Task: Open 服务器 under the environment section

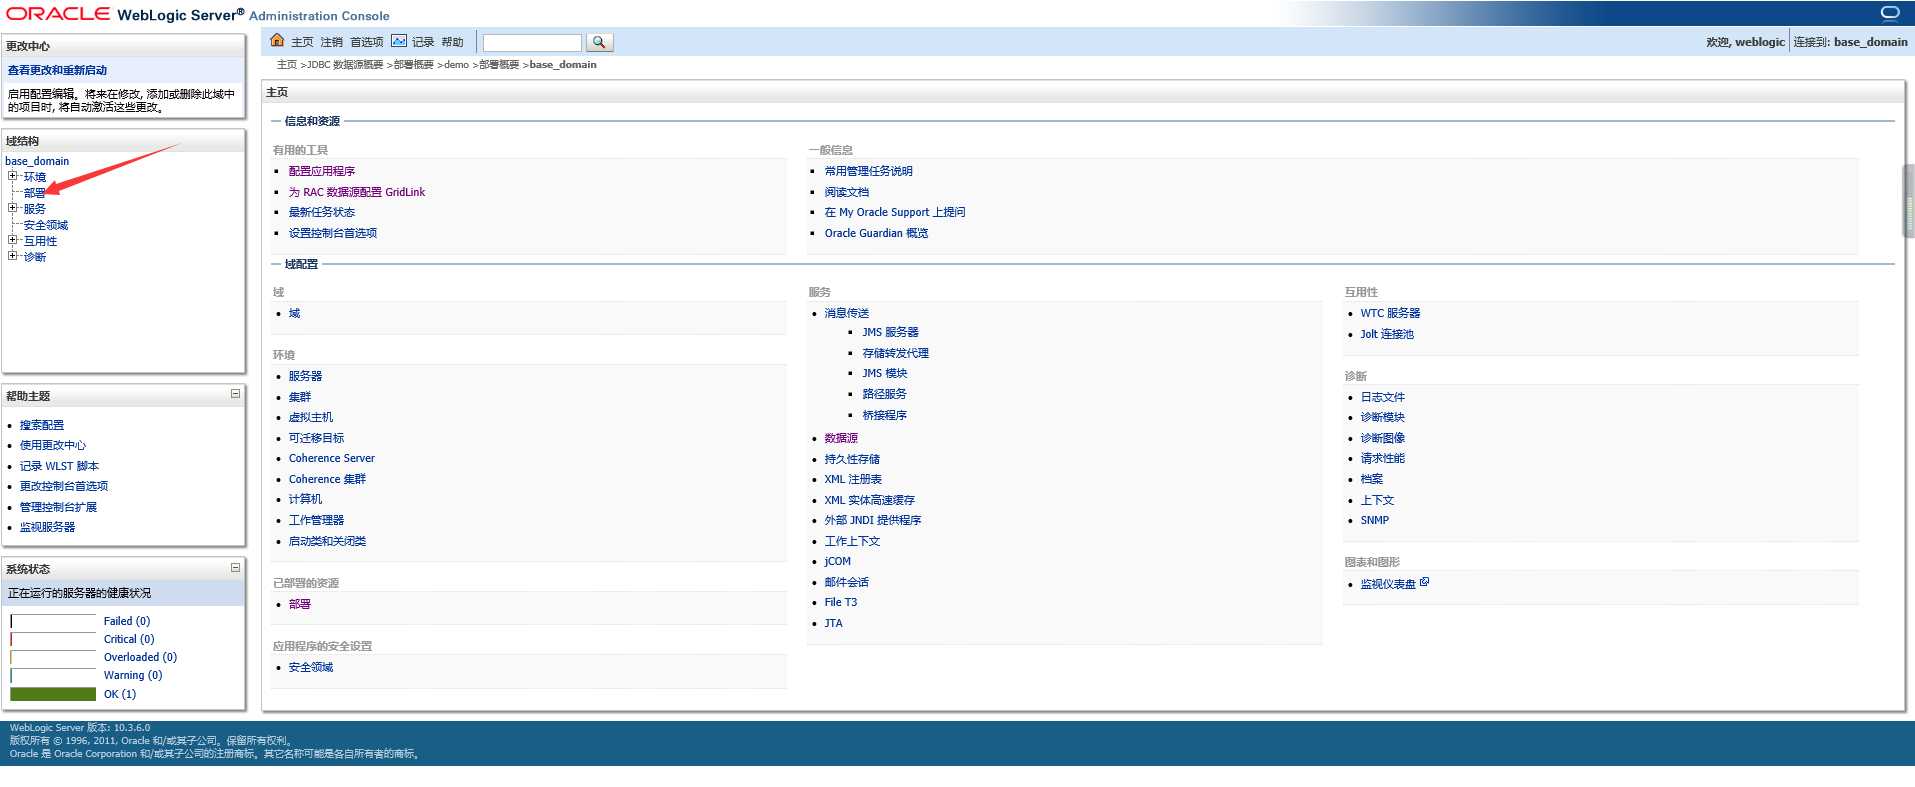Action: pos(305,376)
